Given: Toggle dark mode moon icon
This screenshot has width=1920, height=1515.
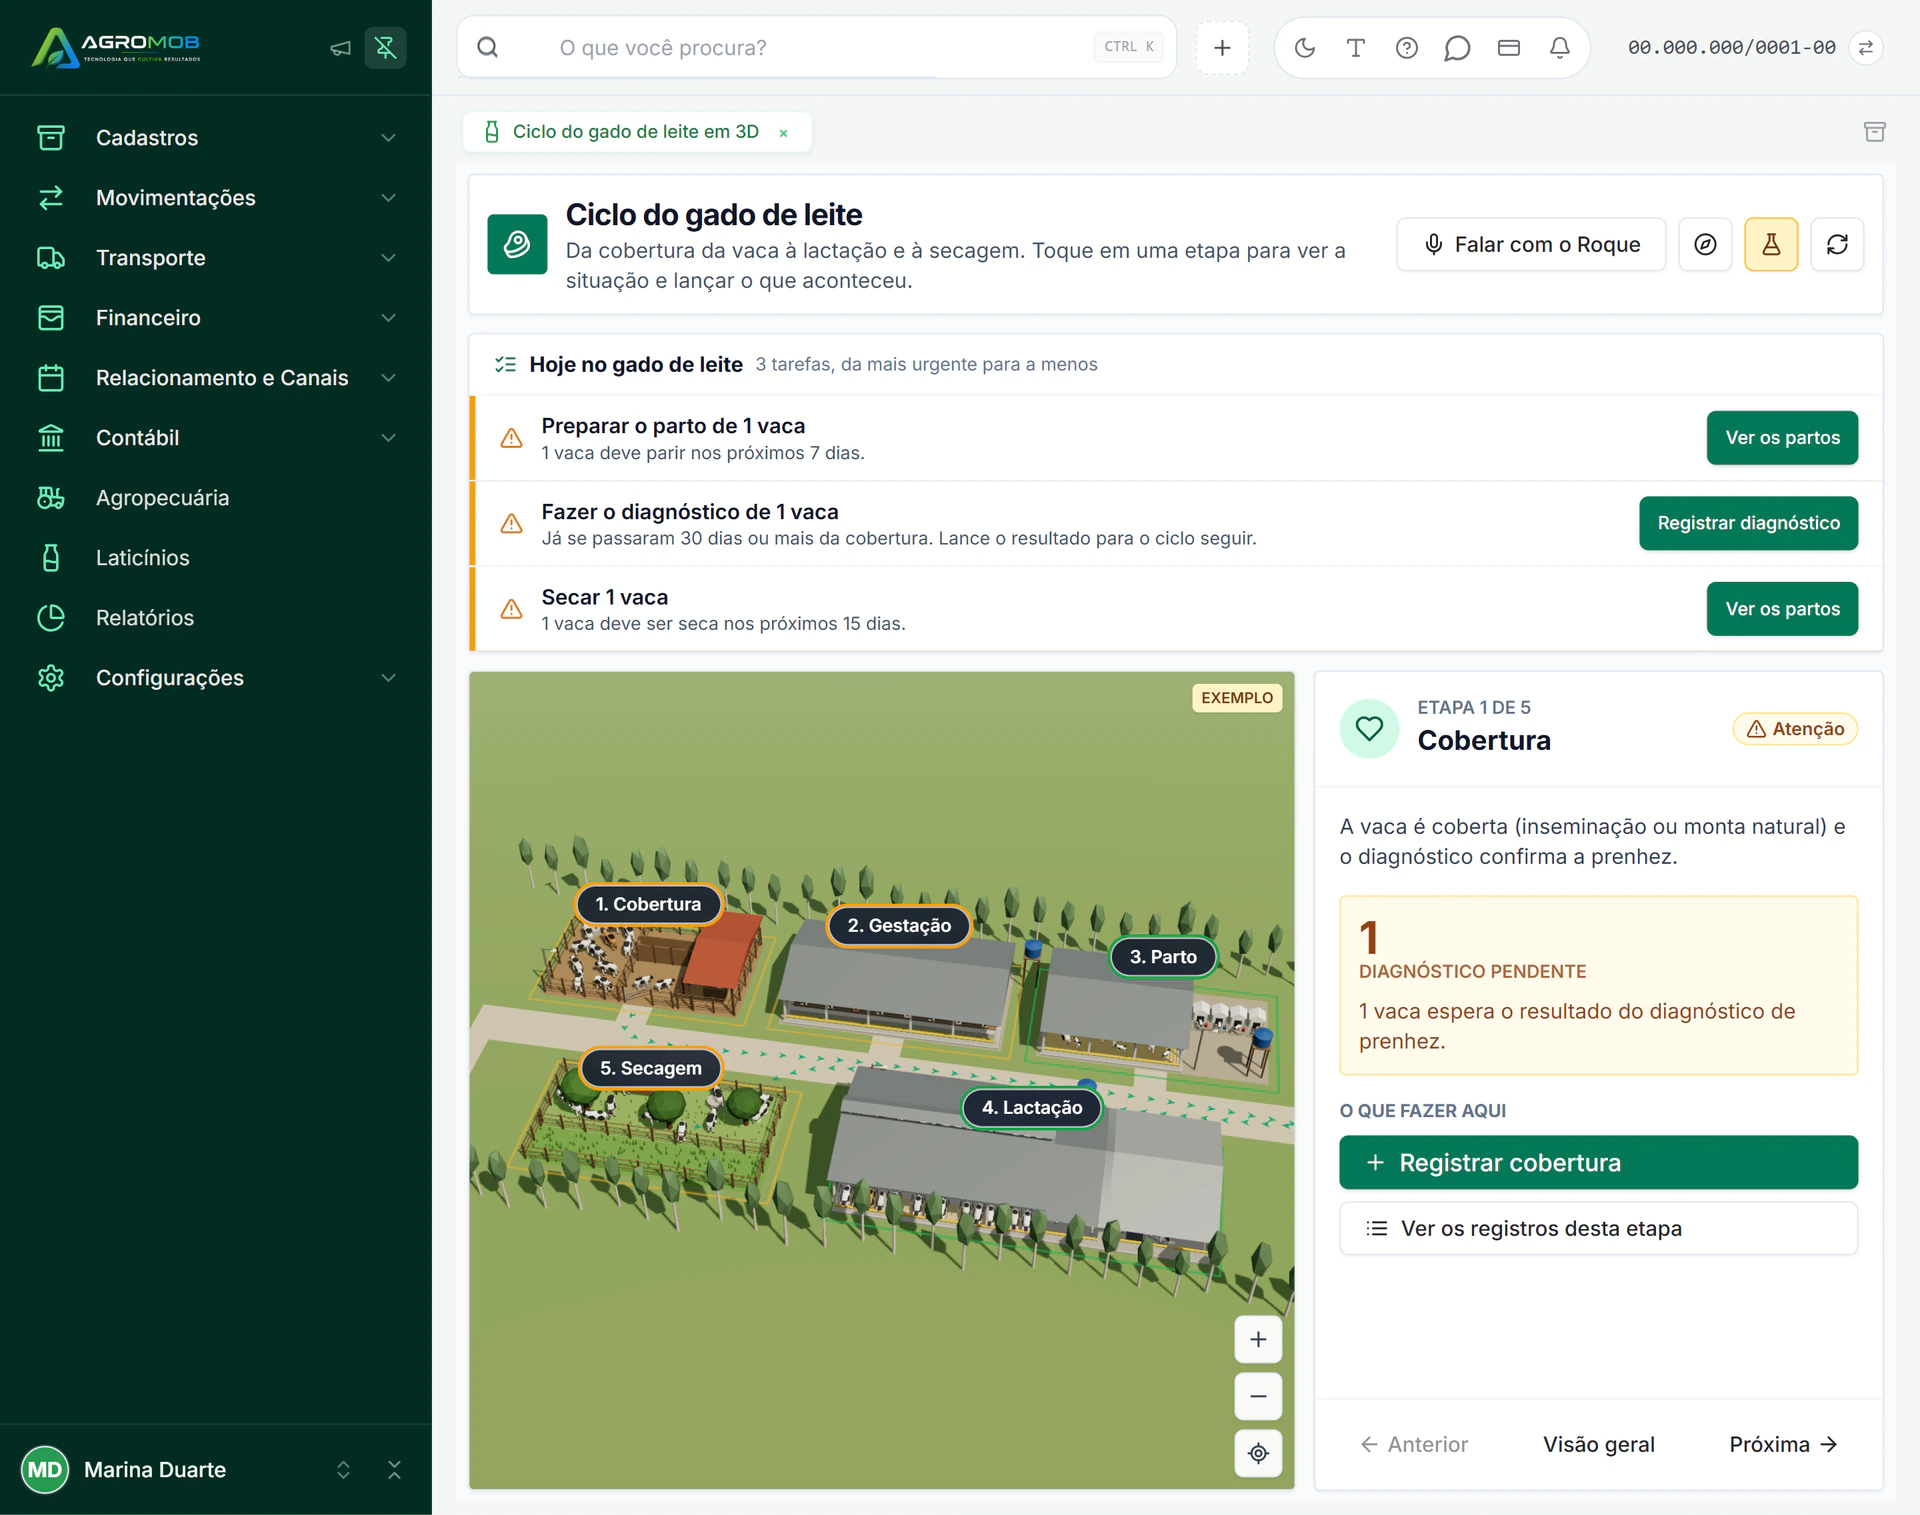Looking at the screenshot, I should 1305,47.
